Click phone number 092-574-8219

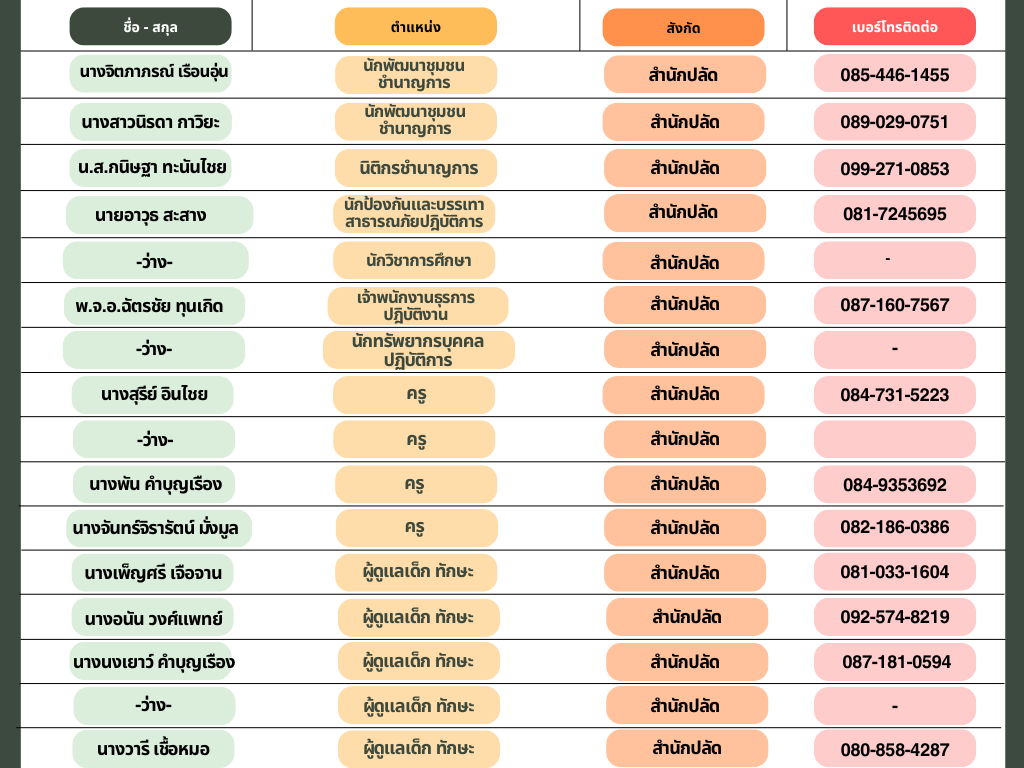coord(894,617)
